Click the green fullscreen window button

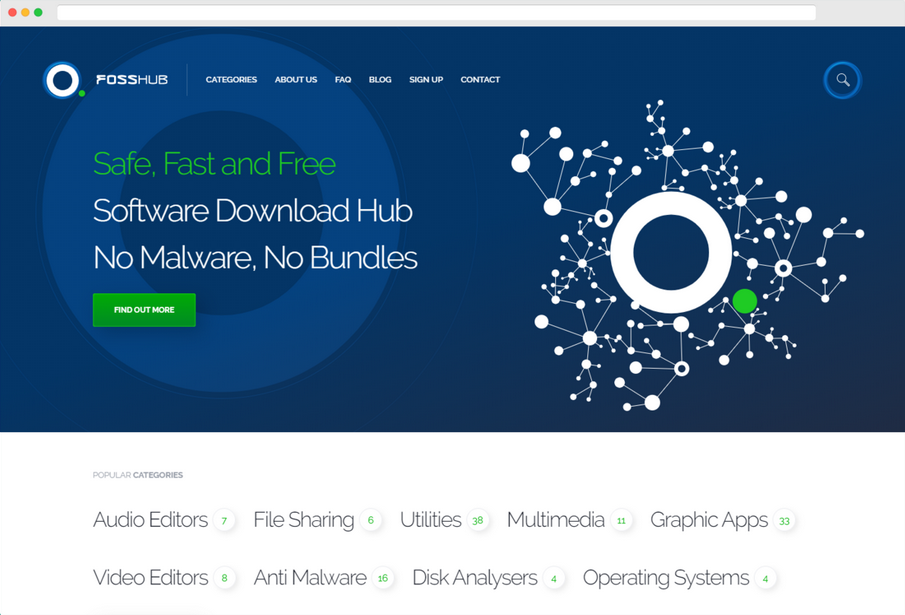click(38, 12)
